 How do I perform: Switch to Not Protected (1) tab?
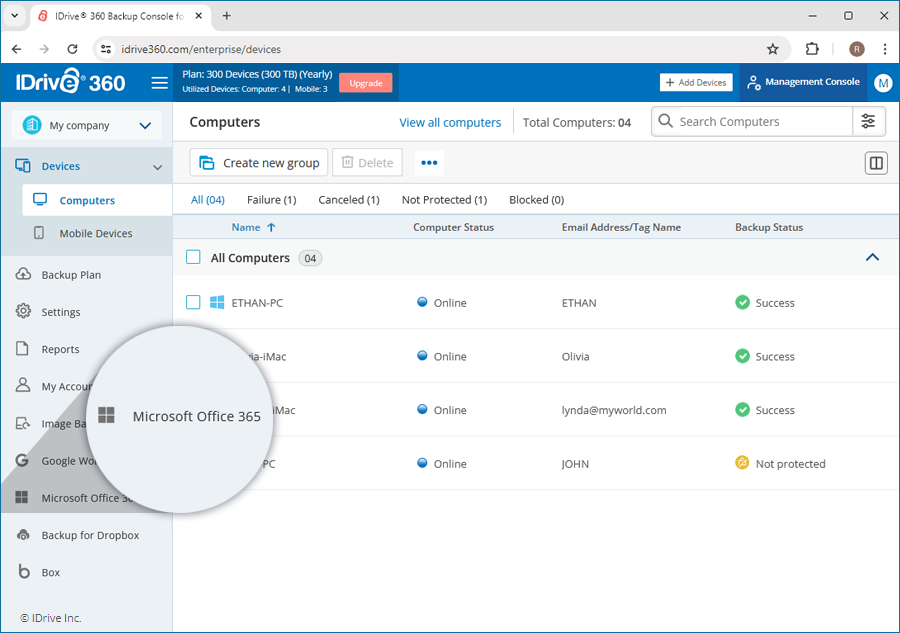(x=444, y=200)
